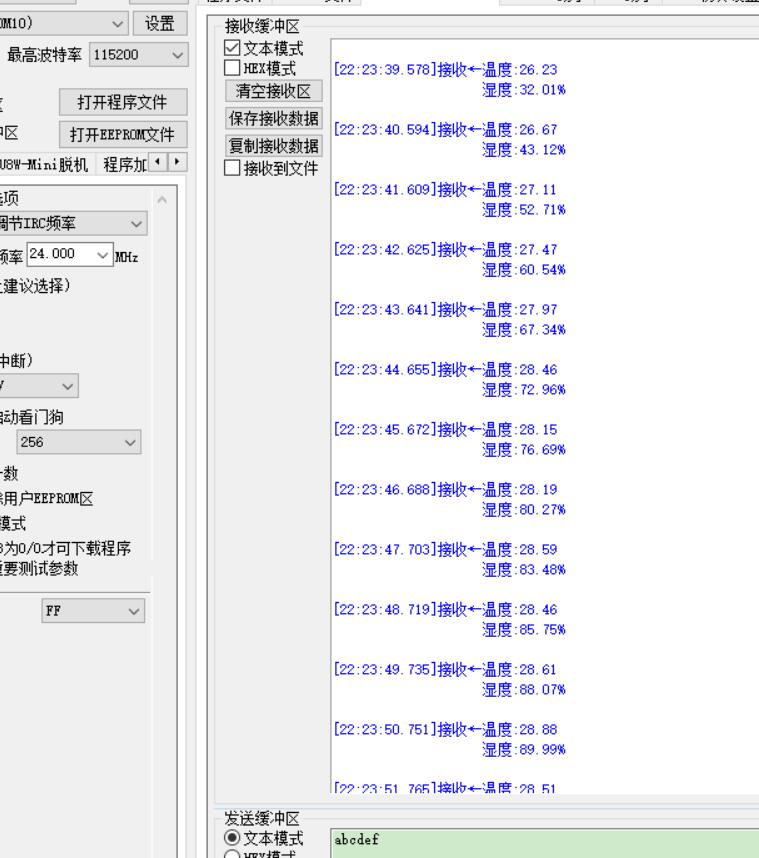Click the timestamp [22:23:40.594]
This screenshot has width=759, height=858.
[x=385, y=130]
